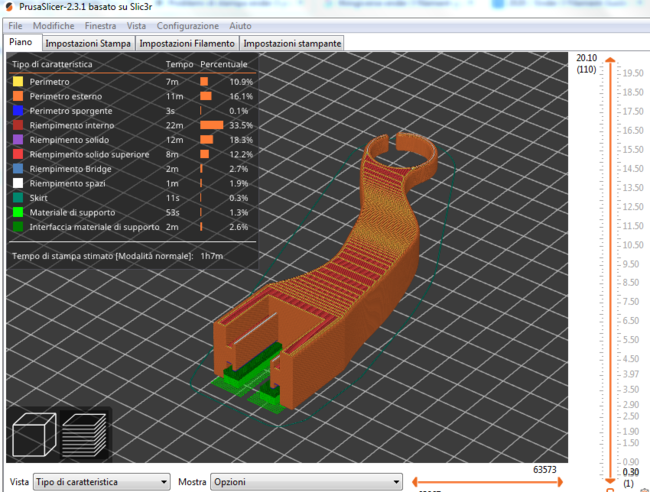Go to Impostazioni stampante tab

pyautogui.click(x=292, y=43)
